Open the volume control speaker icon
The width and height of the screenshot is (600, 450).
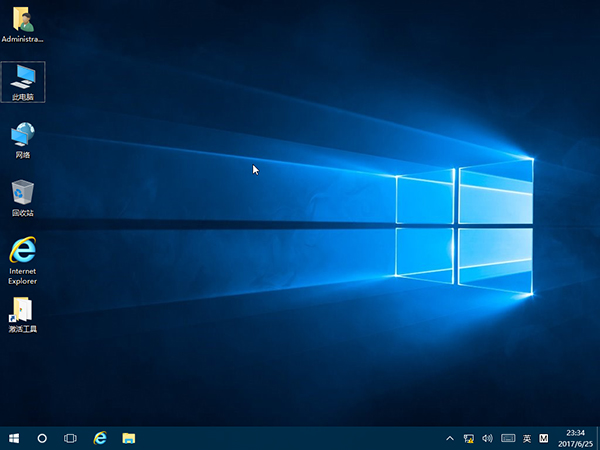click(x=487, y=438)
